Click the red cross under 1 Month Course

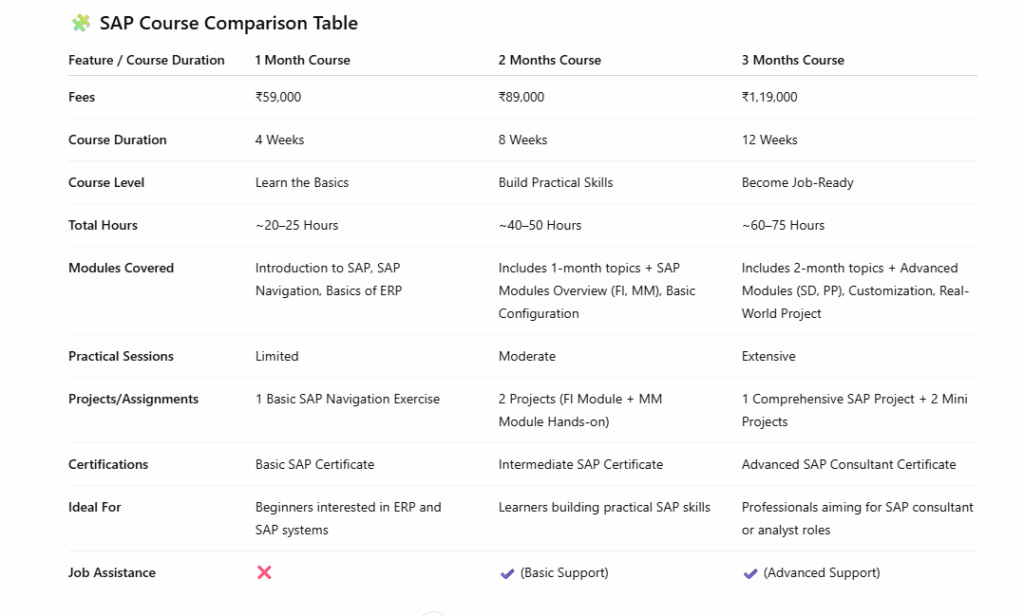(264, 572)
